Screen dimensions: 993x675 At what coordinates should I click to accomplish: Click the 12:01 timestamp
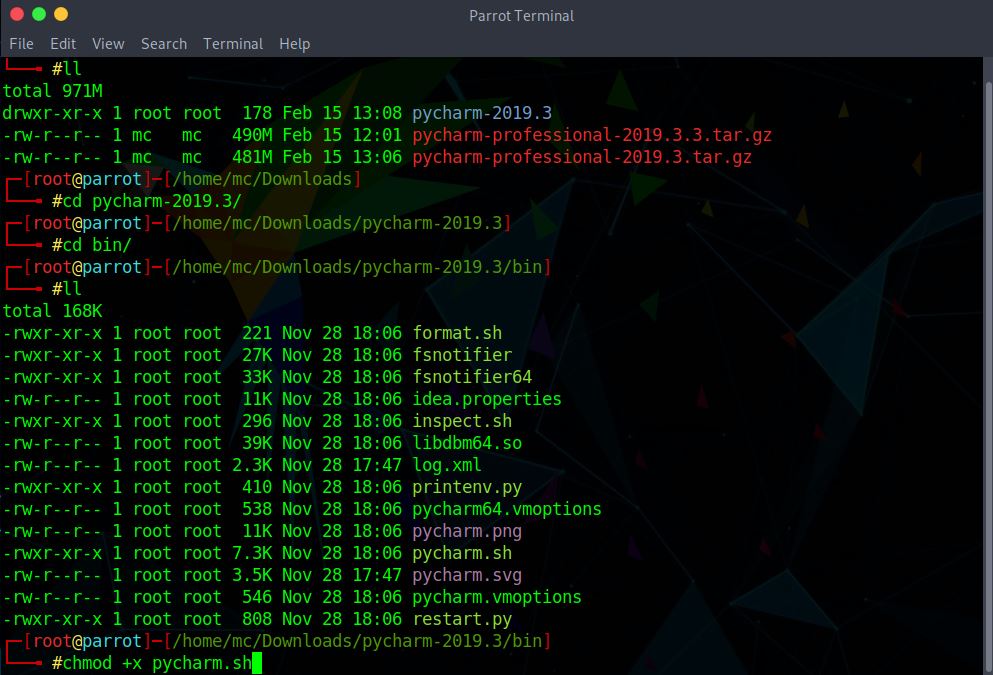click(377, 135)
